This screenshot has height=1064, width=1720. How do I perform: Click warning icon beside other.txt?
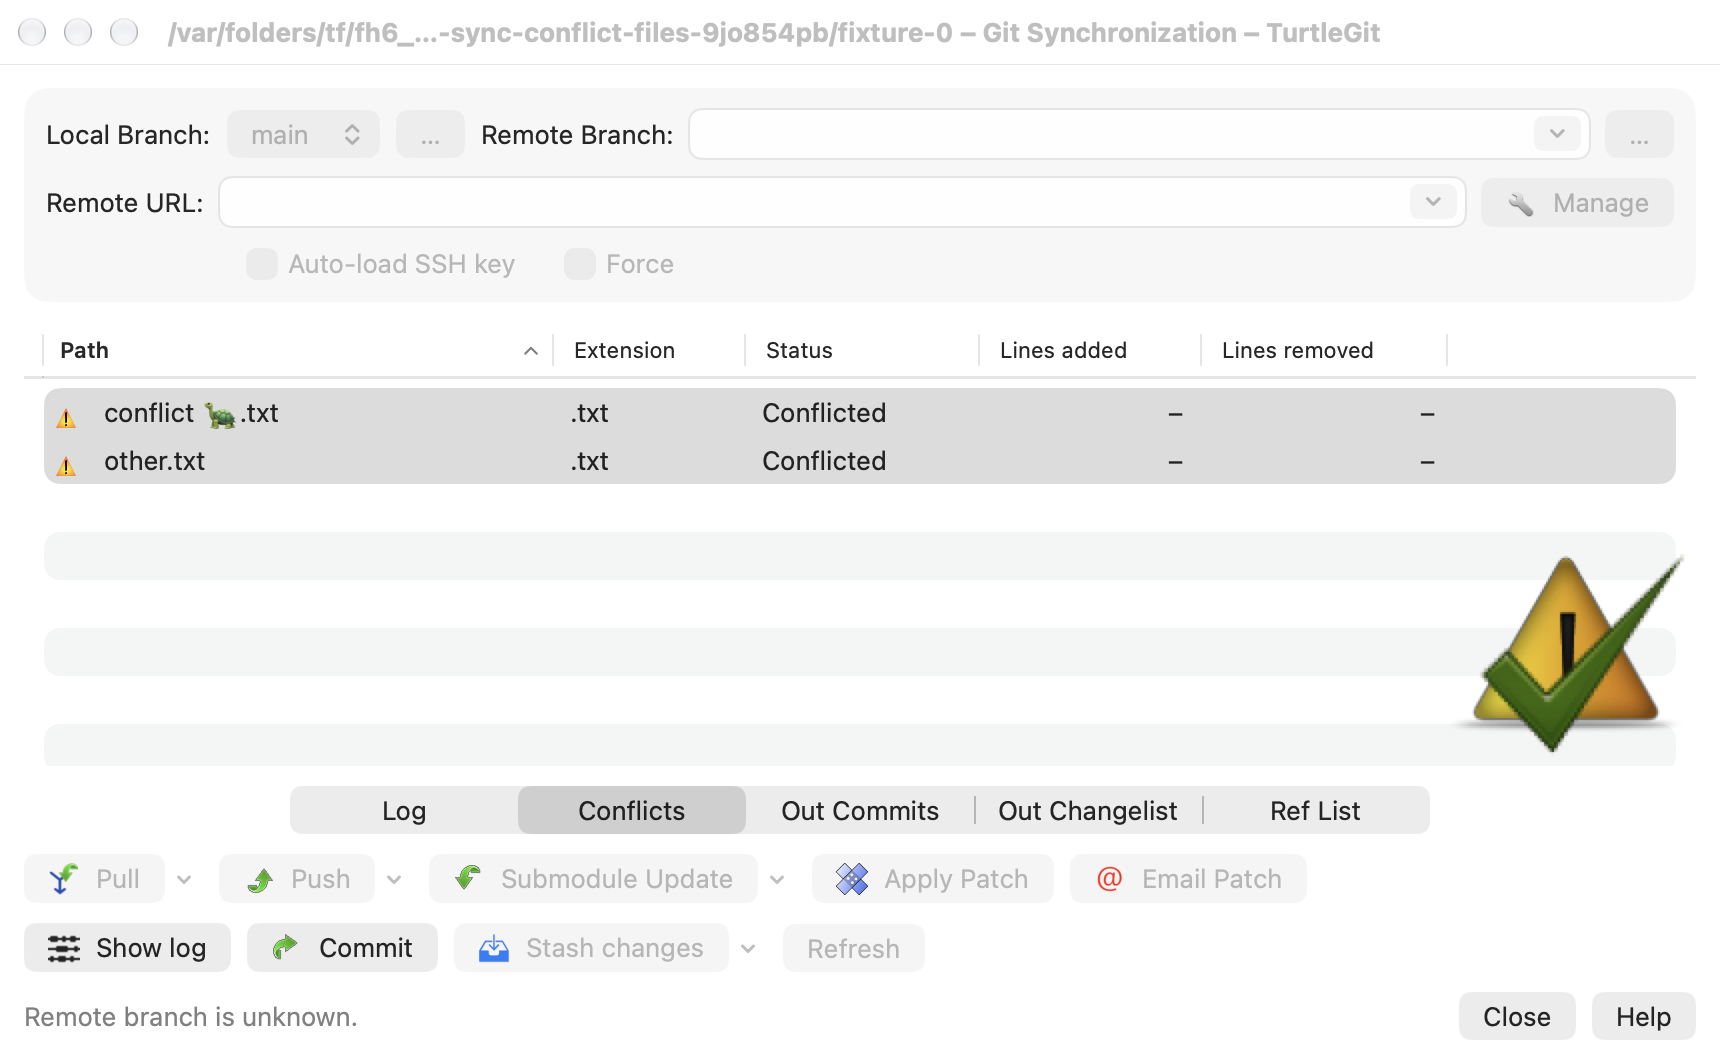click(66, 466)
